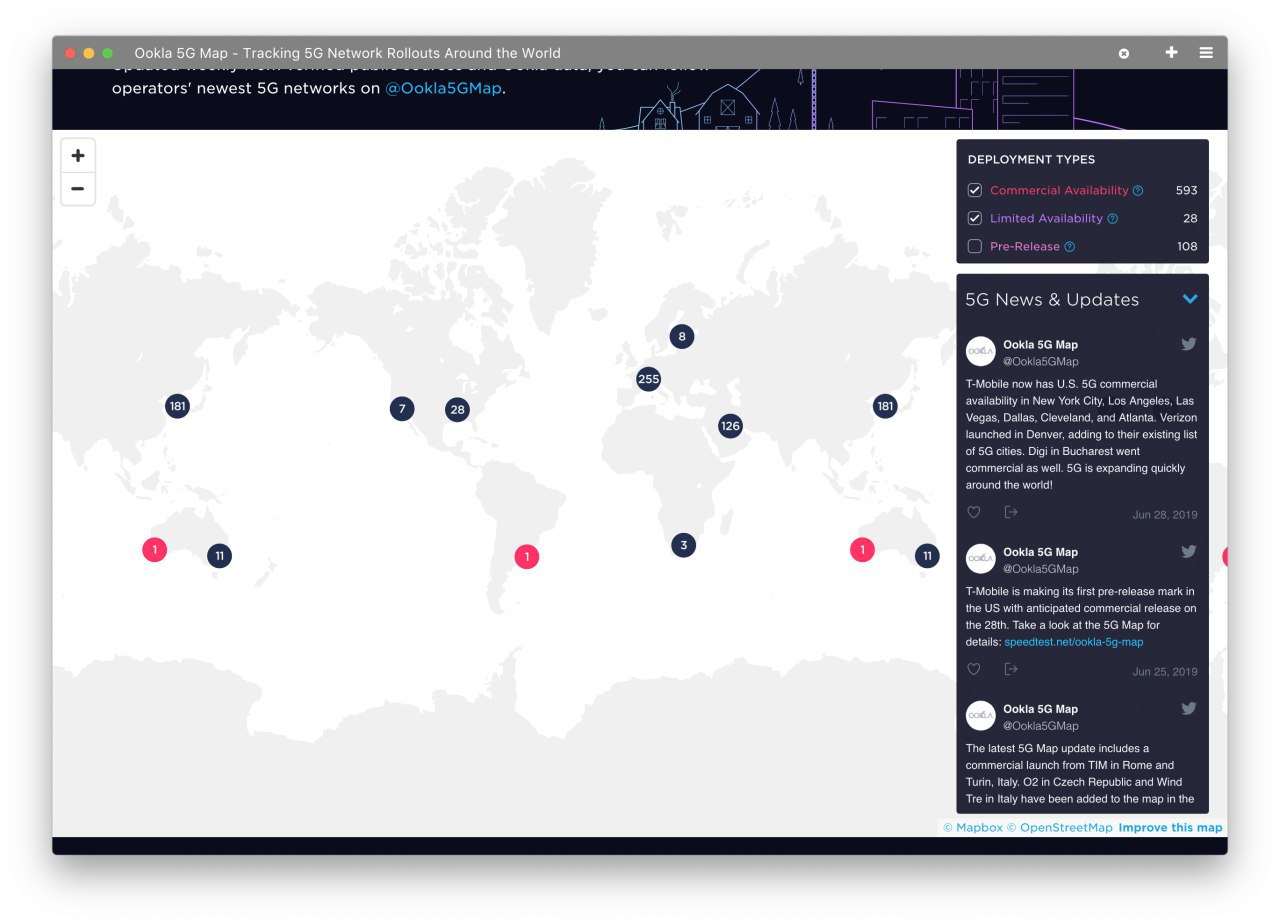Open the @Ookla5GMap link in the header text
The width and height of the screenshot is (1280, 924).
tap(443, 88)
